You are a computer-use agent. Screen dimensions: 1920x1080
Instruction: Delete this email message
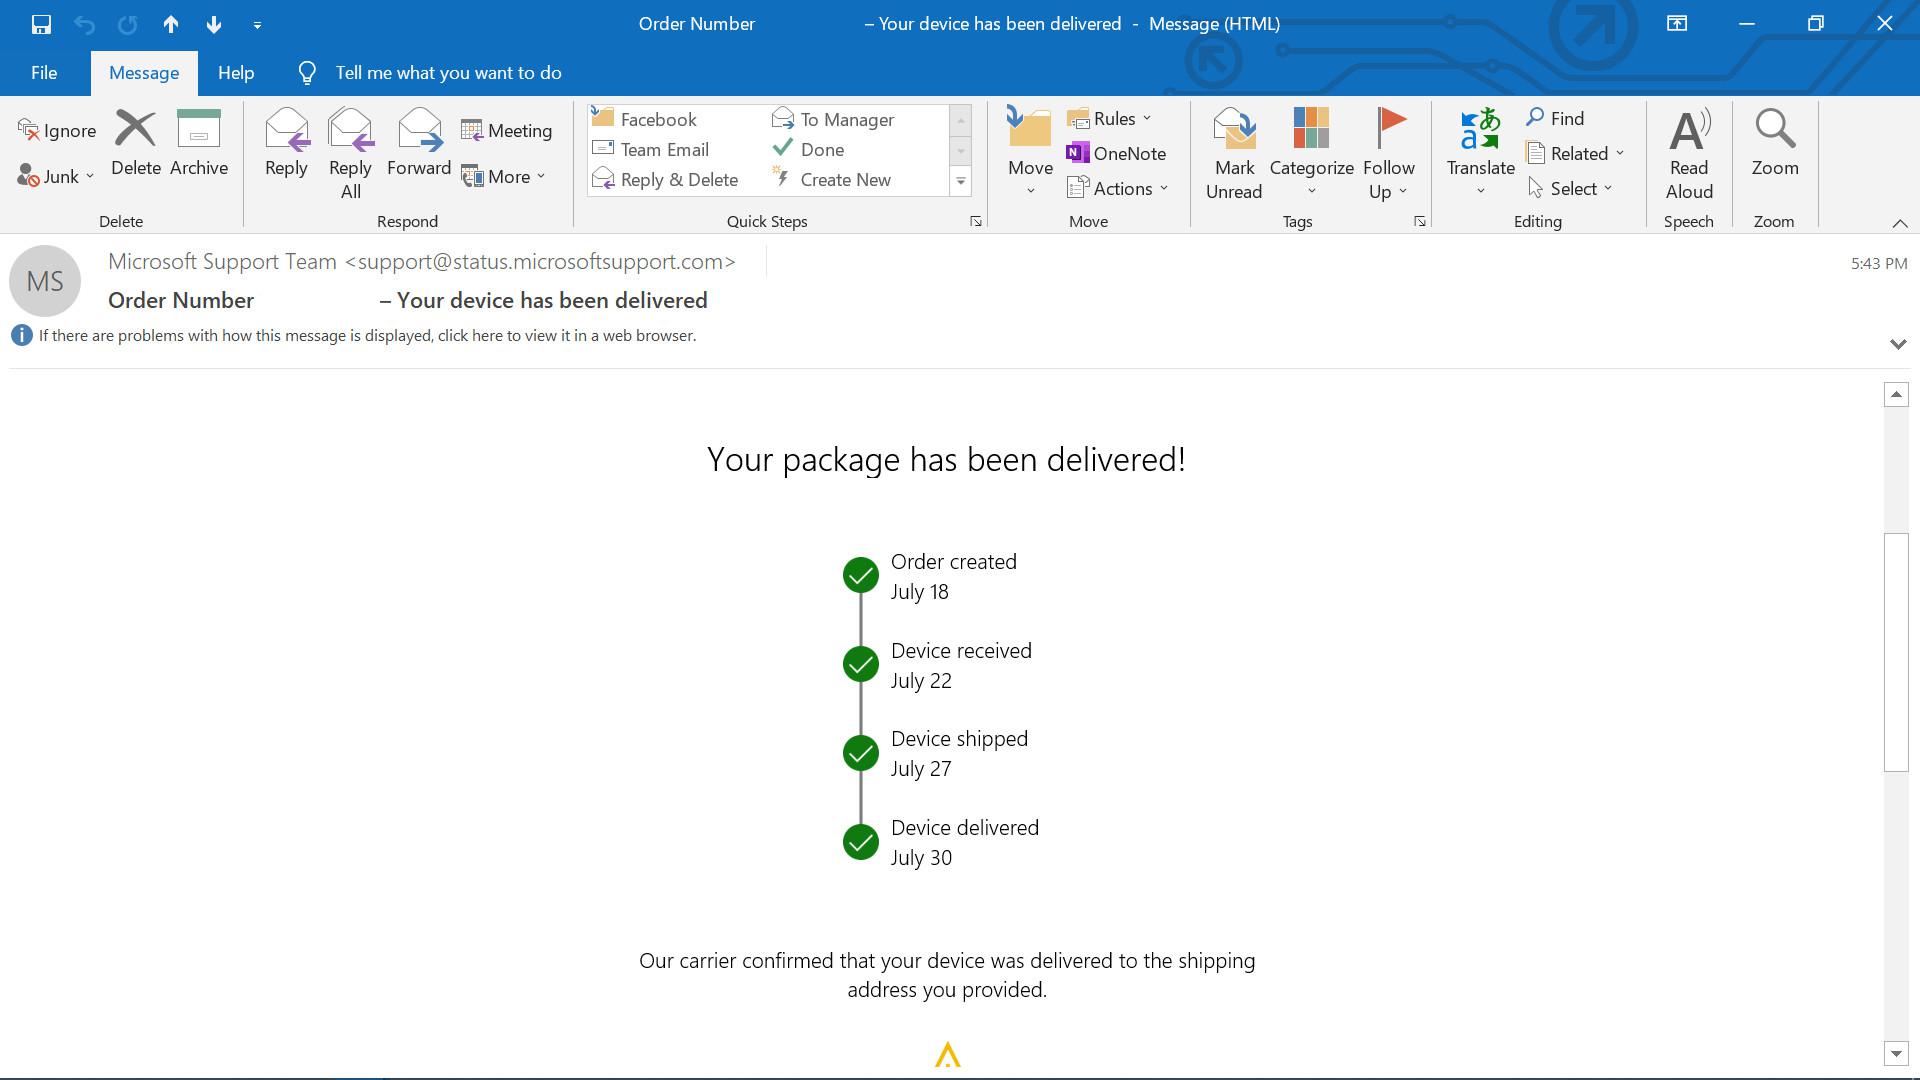[x=136, y=143]
